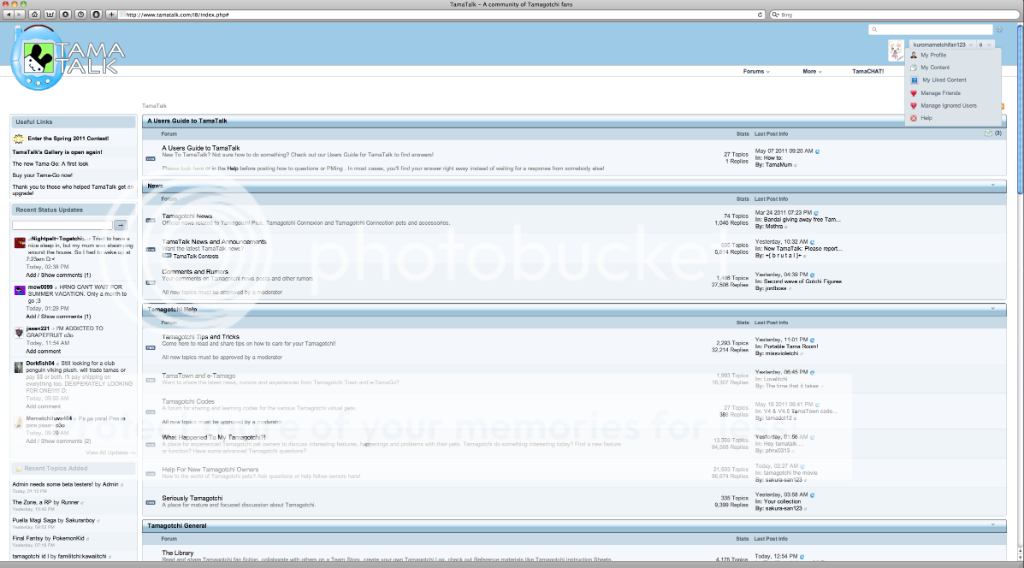Image resolution: width=1024 pixels, height=568 pixels.
Task: Click Dorkfish54's avatar in status updates
Action: click(x=18, y=368)
